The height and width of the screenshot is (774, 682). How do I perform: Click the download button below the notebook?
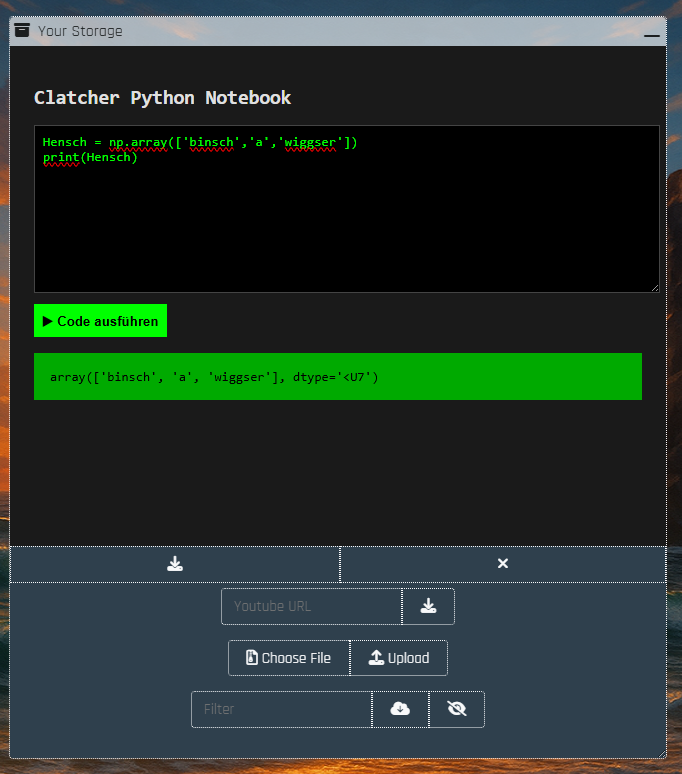coord(175,564)
